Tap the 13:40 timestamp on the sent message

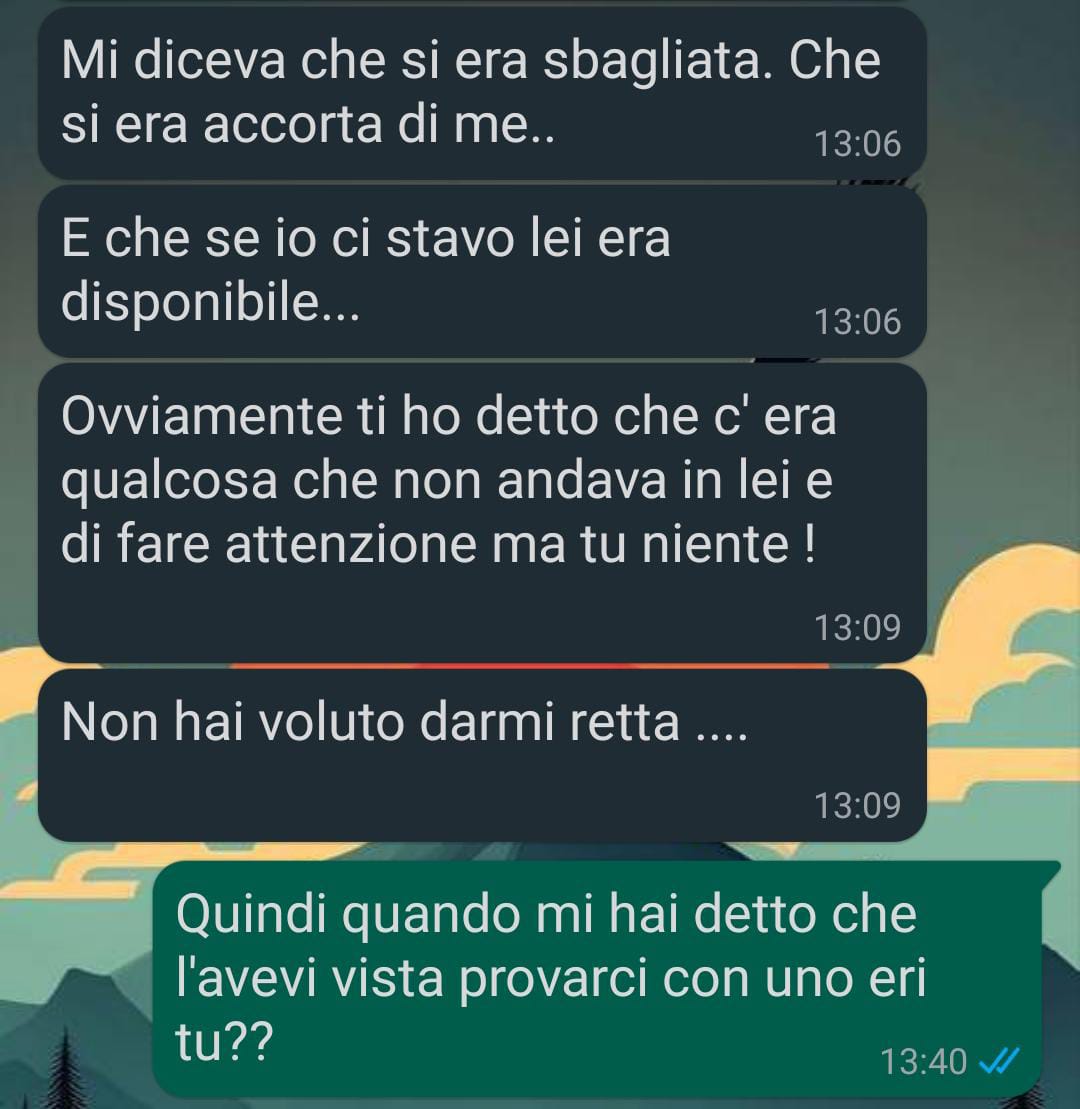tap(923, 1062)
